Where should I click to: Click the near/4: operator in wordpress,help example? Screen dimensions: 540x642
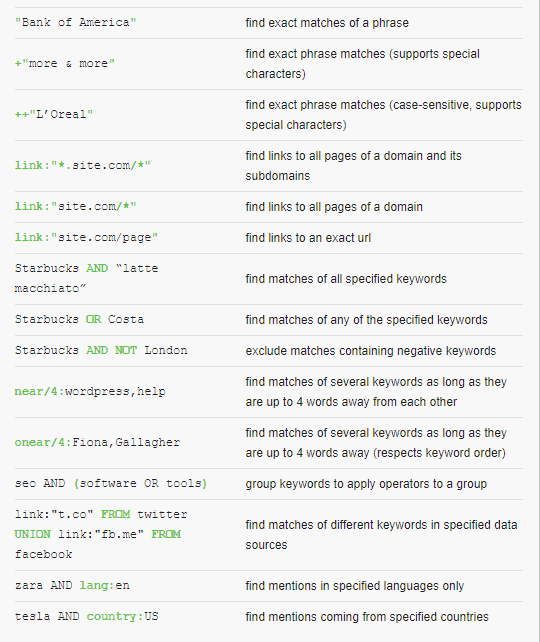[x=40, y=391]
